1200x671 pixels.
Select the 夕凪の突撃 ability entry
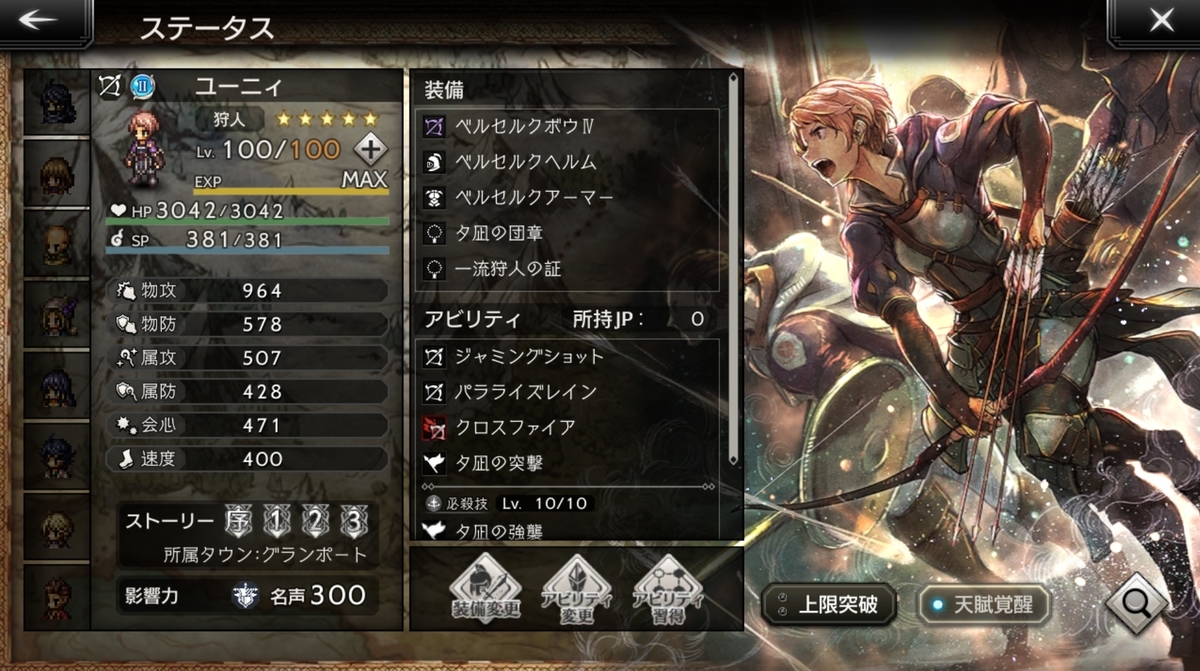click(567, 462)
